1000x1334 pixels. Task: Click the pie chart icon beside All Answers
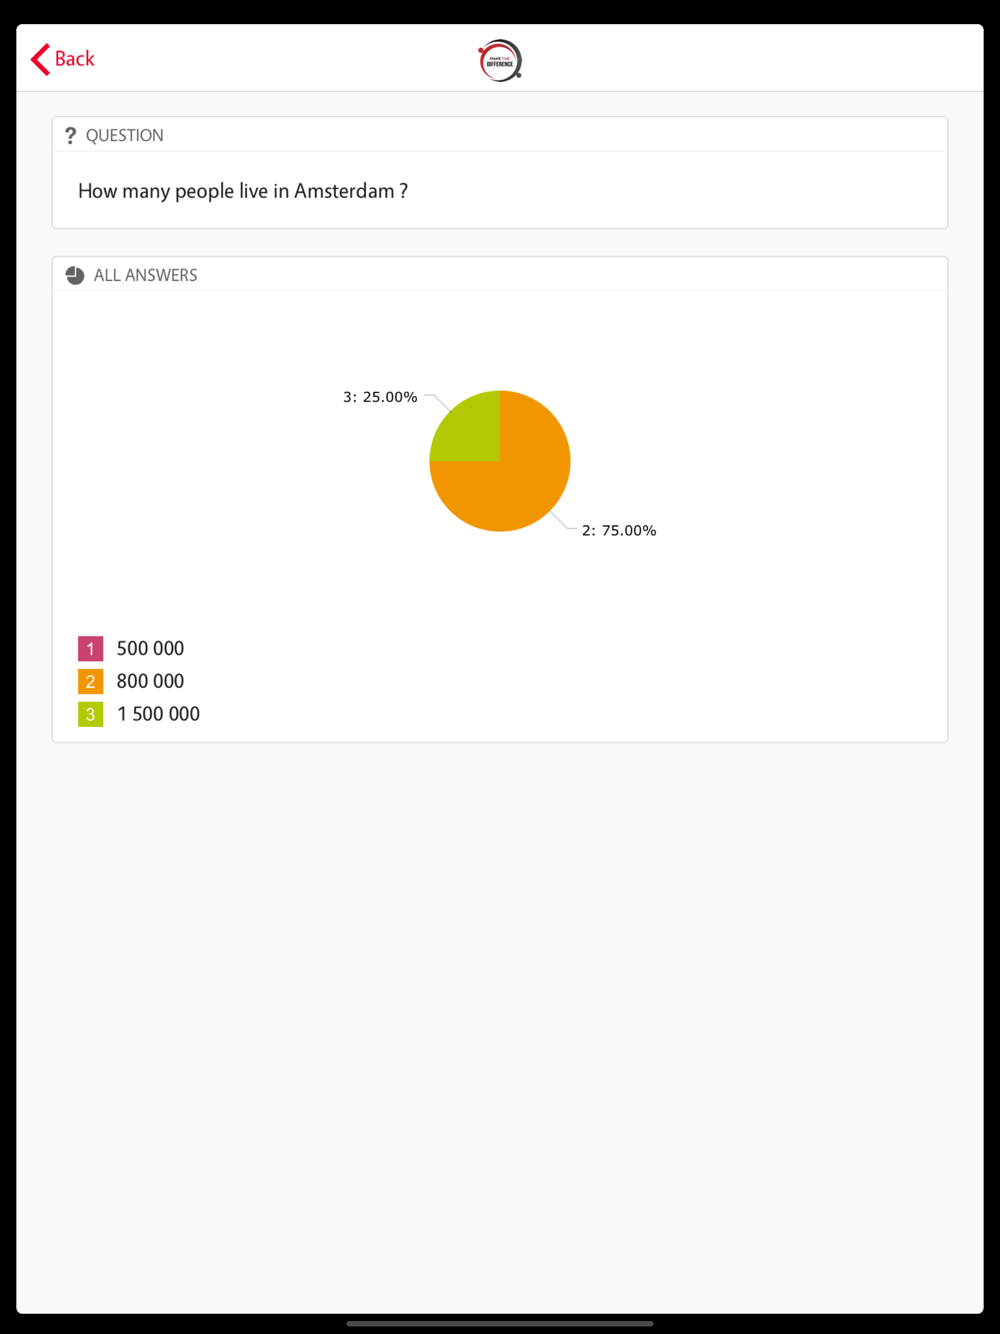click(75, 275)
